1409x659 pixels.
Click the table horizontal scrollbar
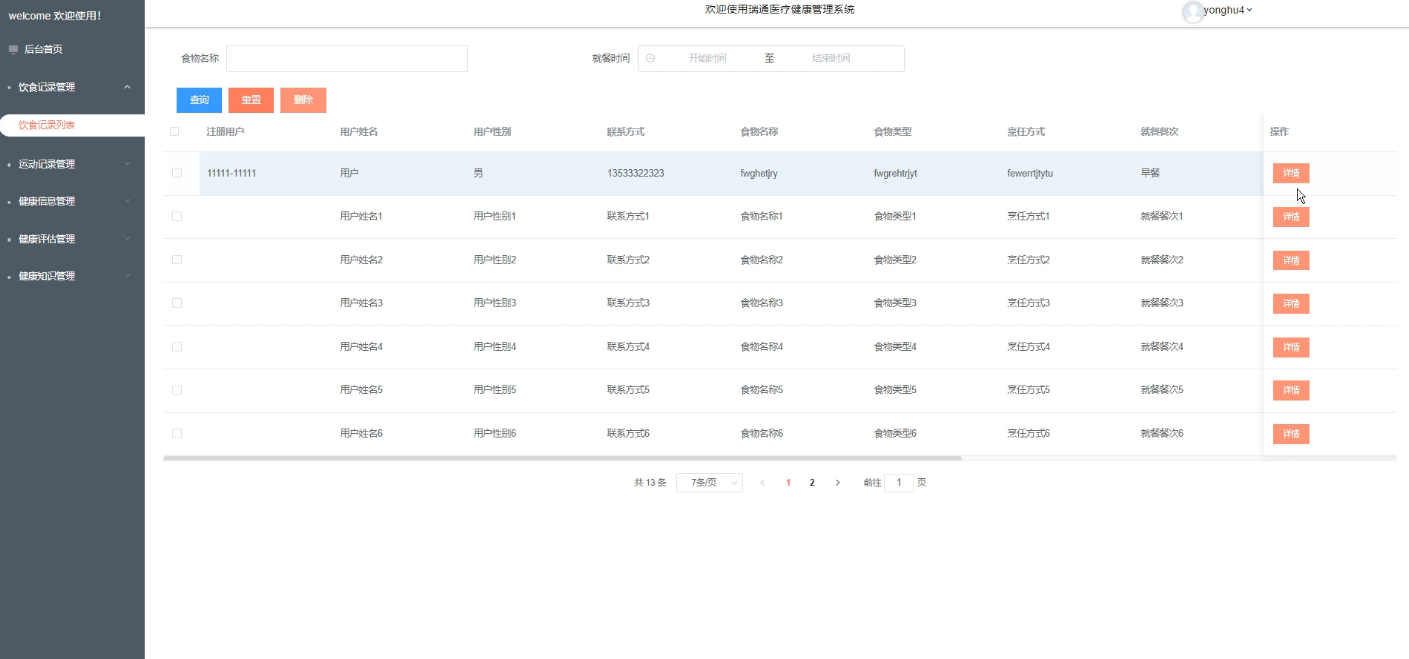pyautogui.click(x=562, y=458)
